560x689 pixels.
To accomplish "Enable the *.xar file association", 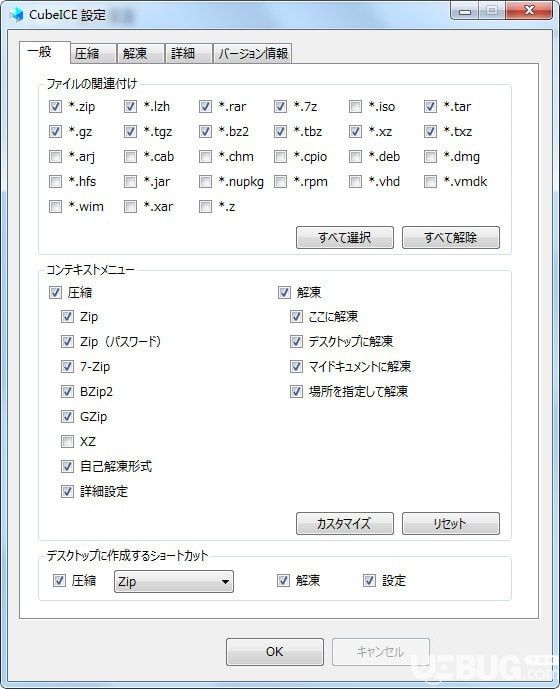I will (130, 207).
